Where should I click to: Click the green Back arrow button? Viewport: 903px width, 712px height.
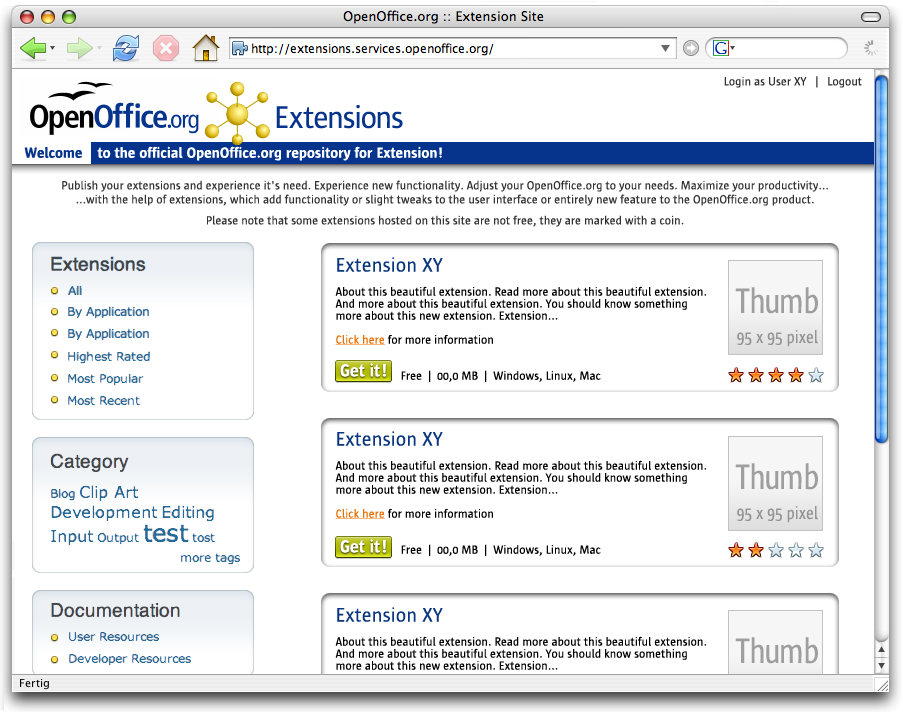click(x=32, y=47)
